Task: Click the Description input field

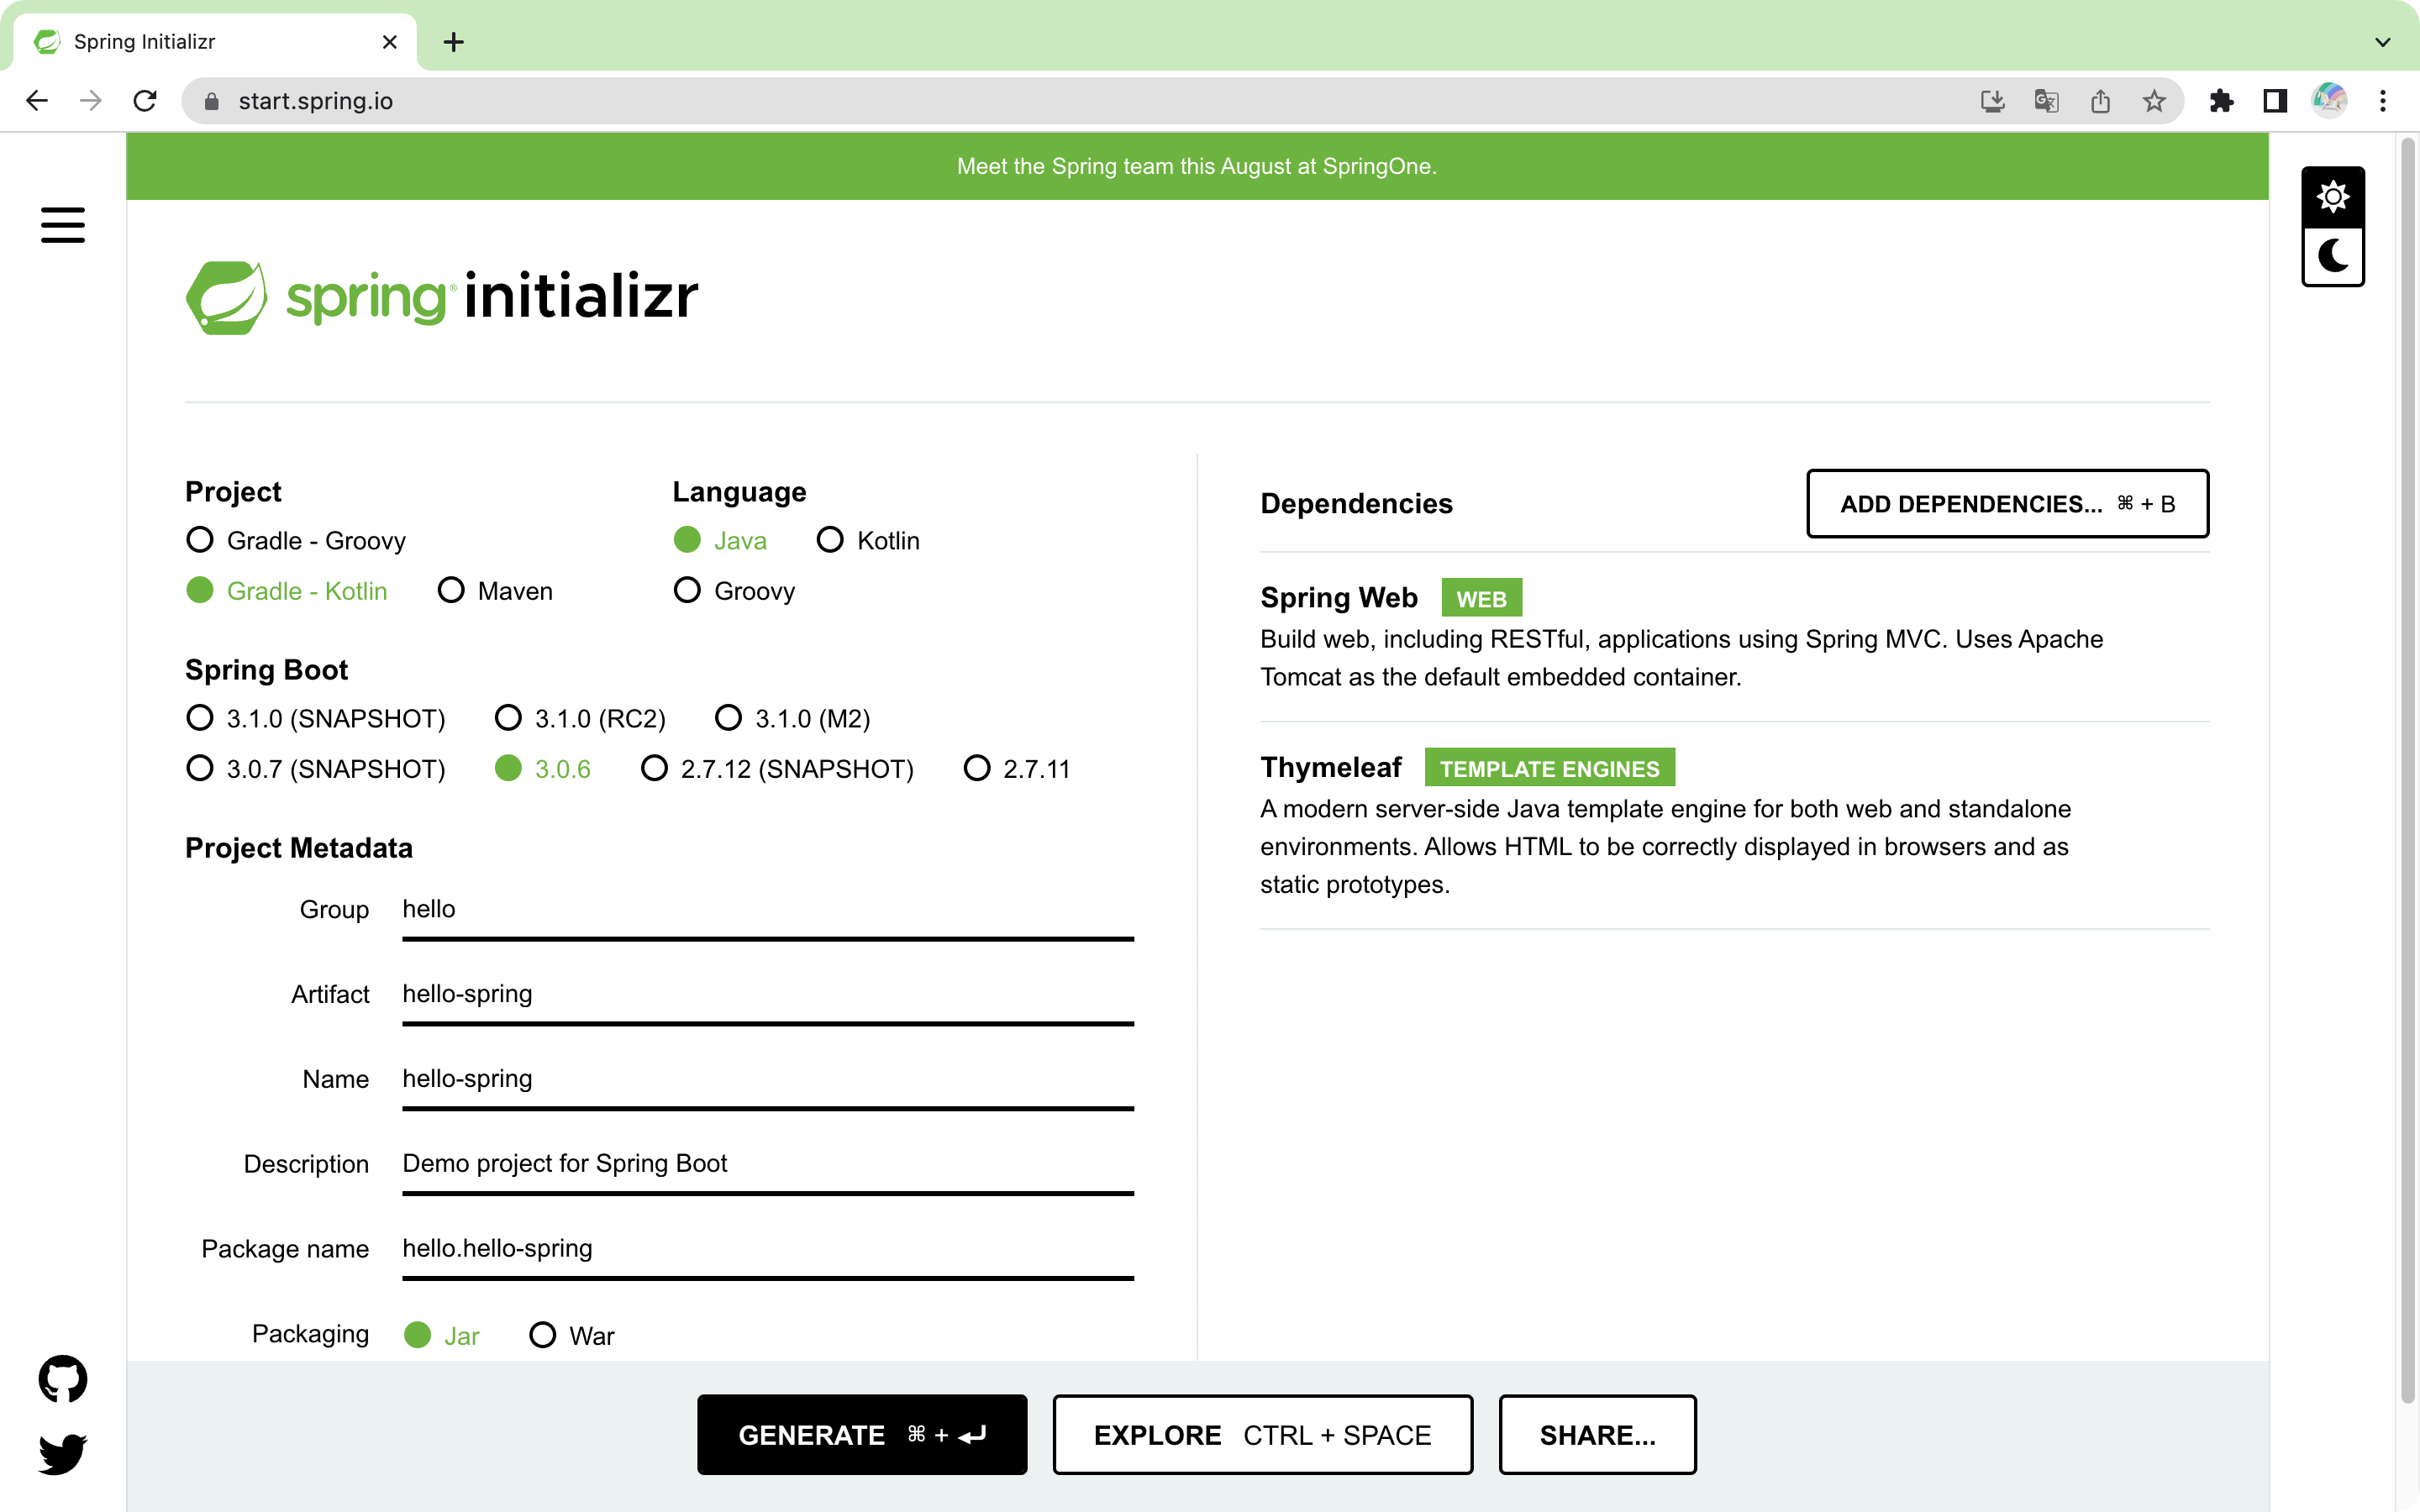Action: click(768, 1165)
